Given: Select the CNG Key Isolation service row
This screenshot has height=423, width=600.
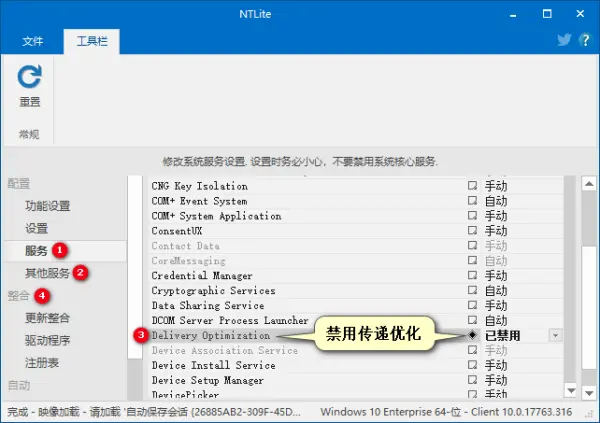Looking at the screenshot, I should 356,186.
